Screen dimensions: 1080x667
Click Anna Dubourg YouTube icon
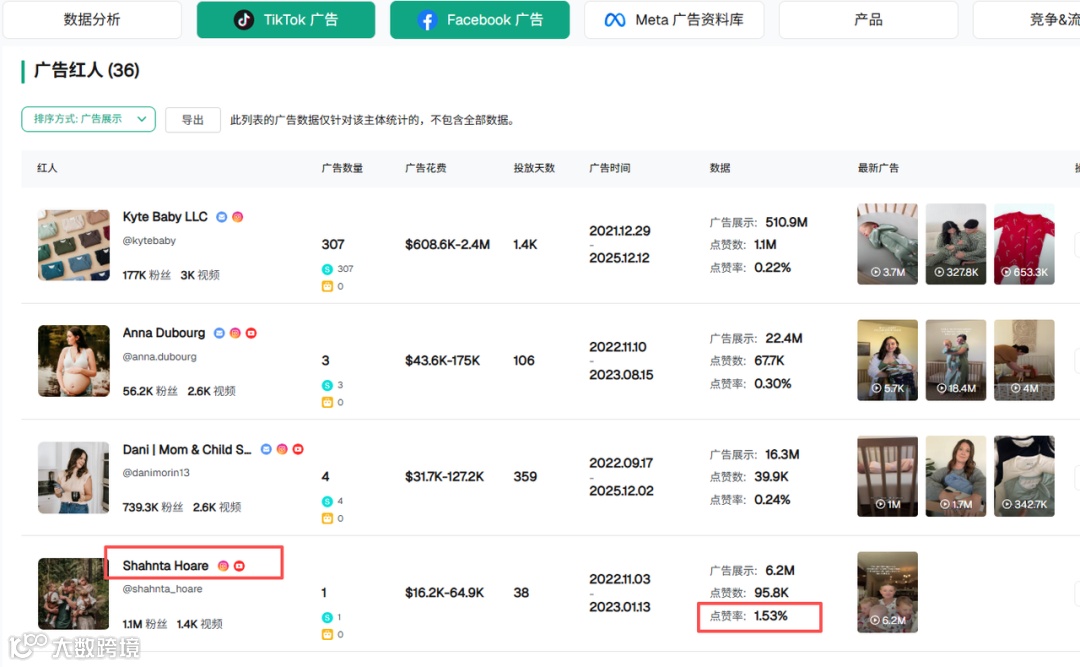point(251,333)
